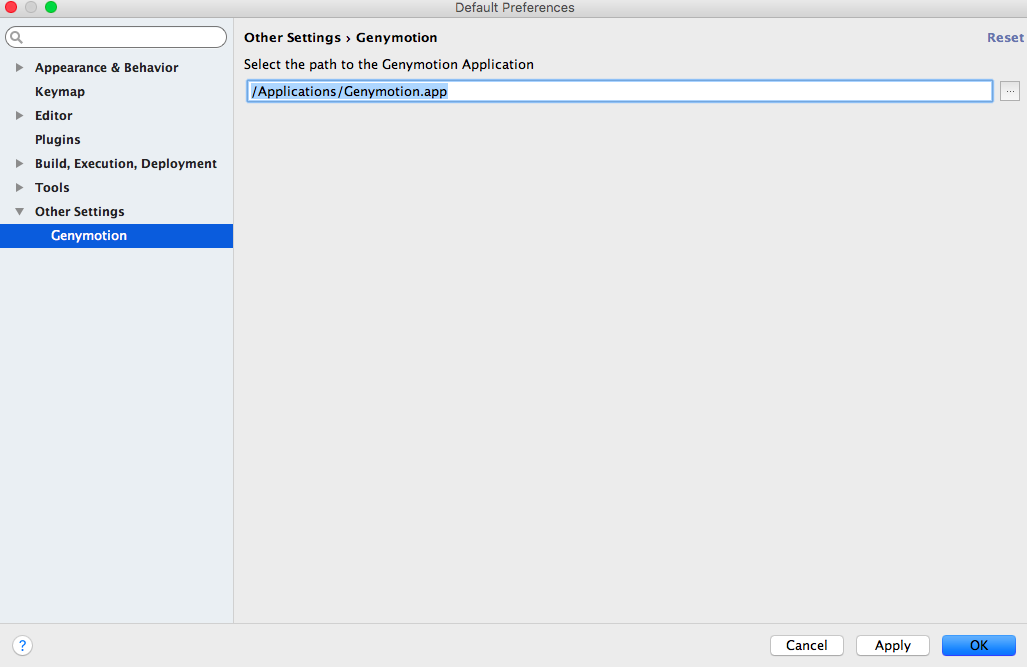Expand Build, Execution, Deployment arrow

[20, 163]
